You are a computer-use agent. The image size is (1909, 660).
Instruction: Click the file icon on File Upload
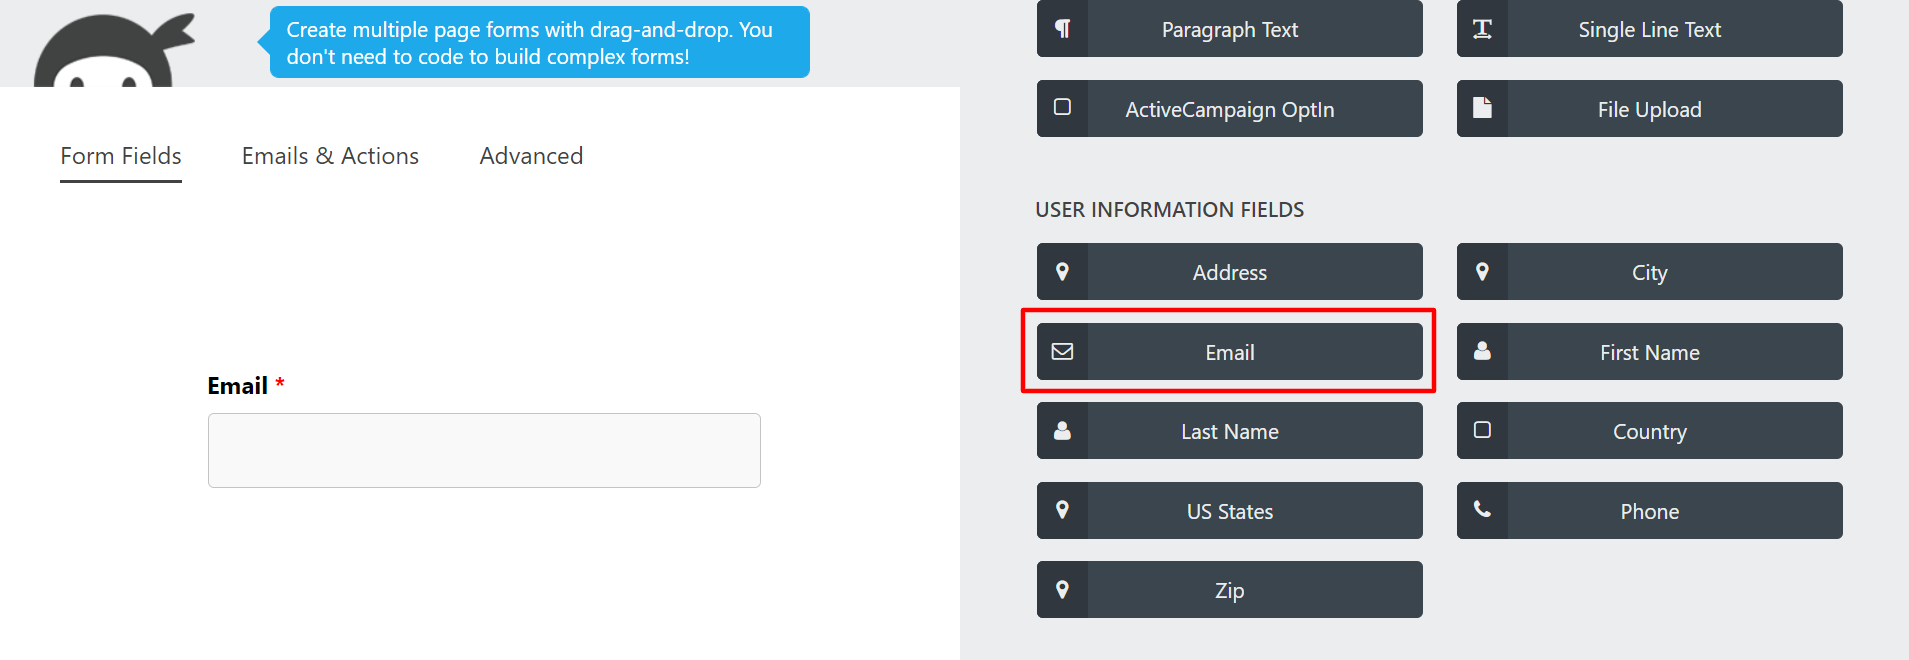click(1482, 108)
